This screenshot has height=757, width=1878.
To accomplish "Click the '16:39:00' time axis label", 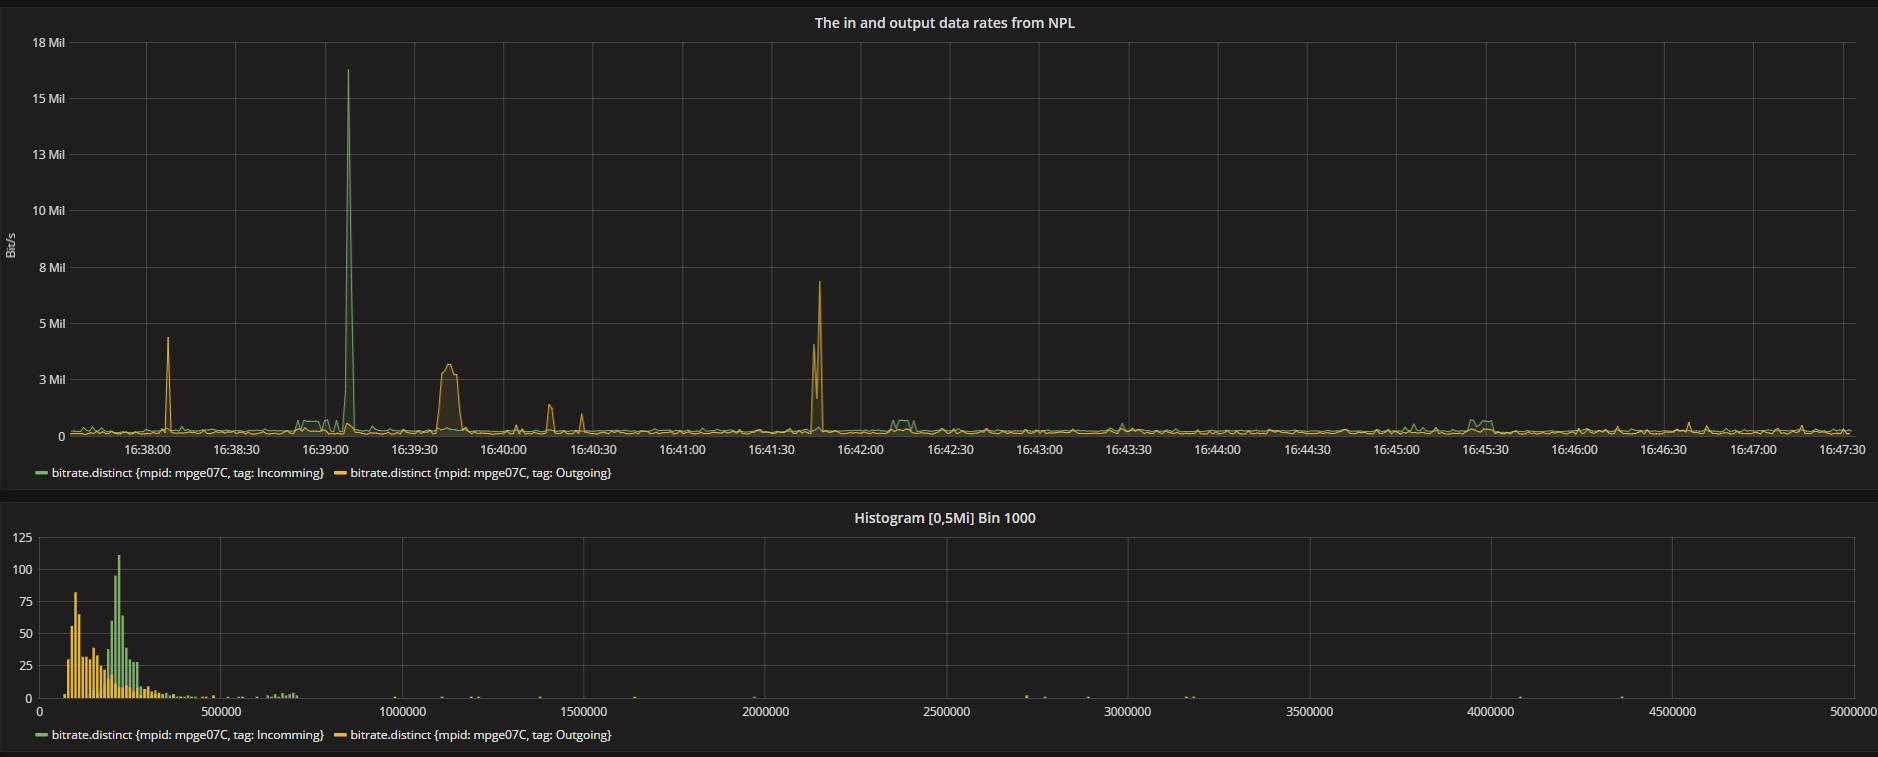I will click(325, 450).
